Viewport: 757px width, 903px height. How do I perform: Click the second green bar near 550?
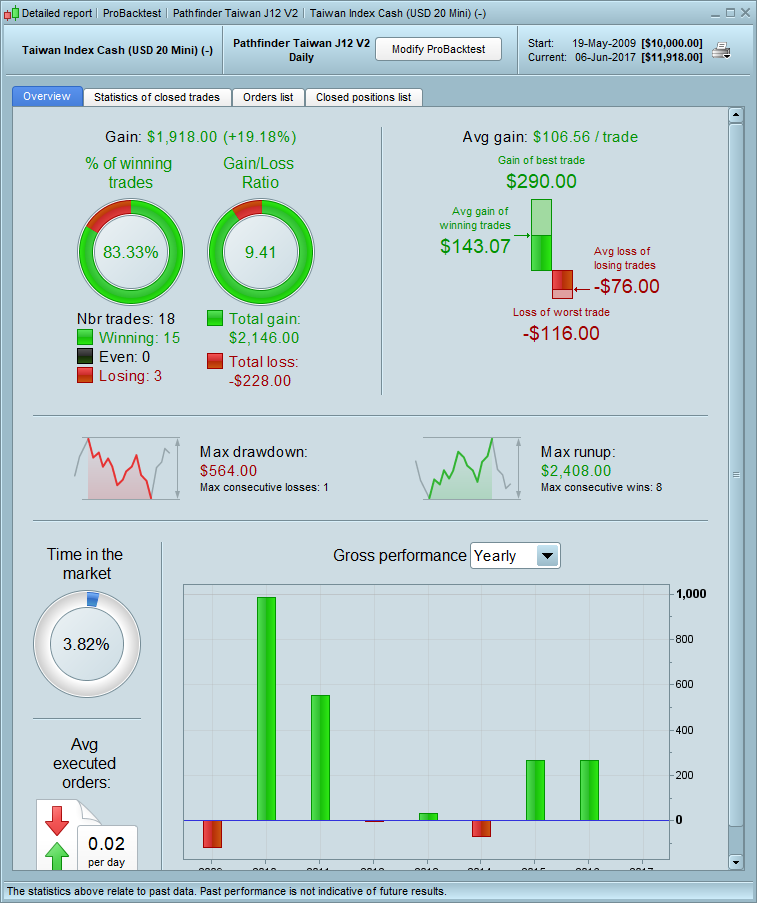pyautogui.click(x=320, y=758)
